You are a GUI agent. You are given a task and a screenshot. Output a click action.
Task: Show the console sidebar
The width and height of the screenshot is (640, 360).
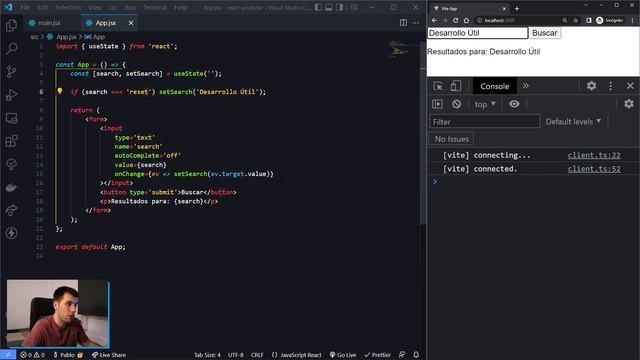(437, 104)
